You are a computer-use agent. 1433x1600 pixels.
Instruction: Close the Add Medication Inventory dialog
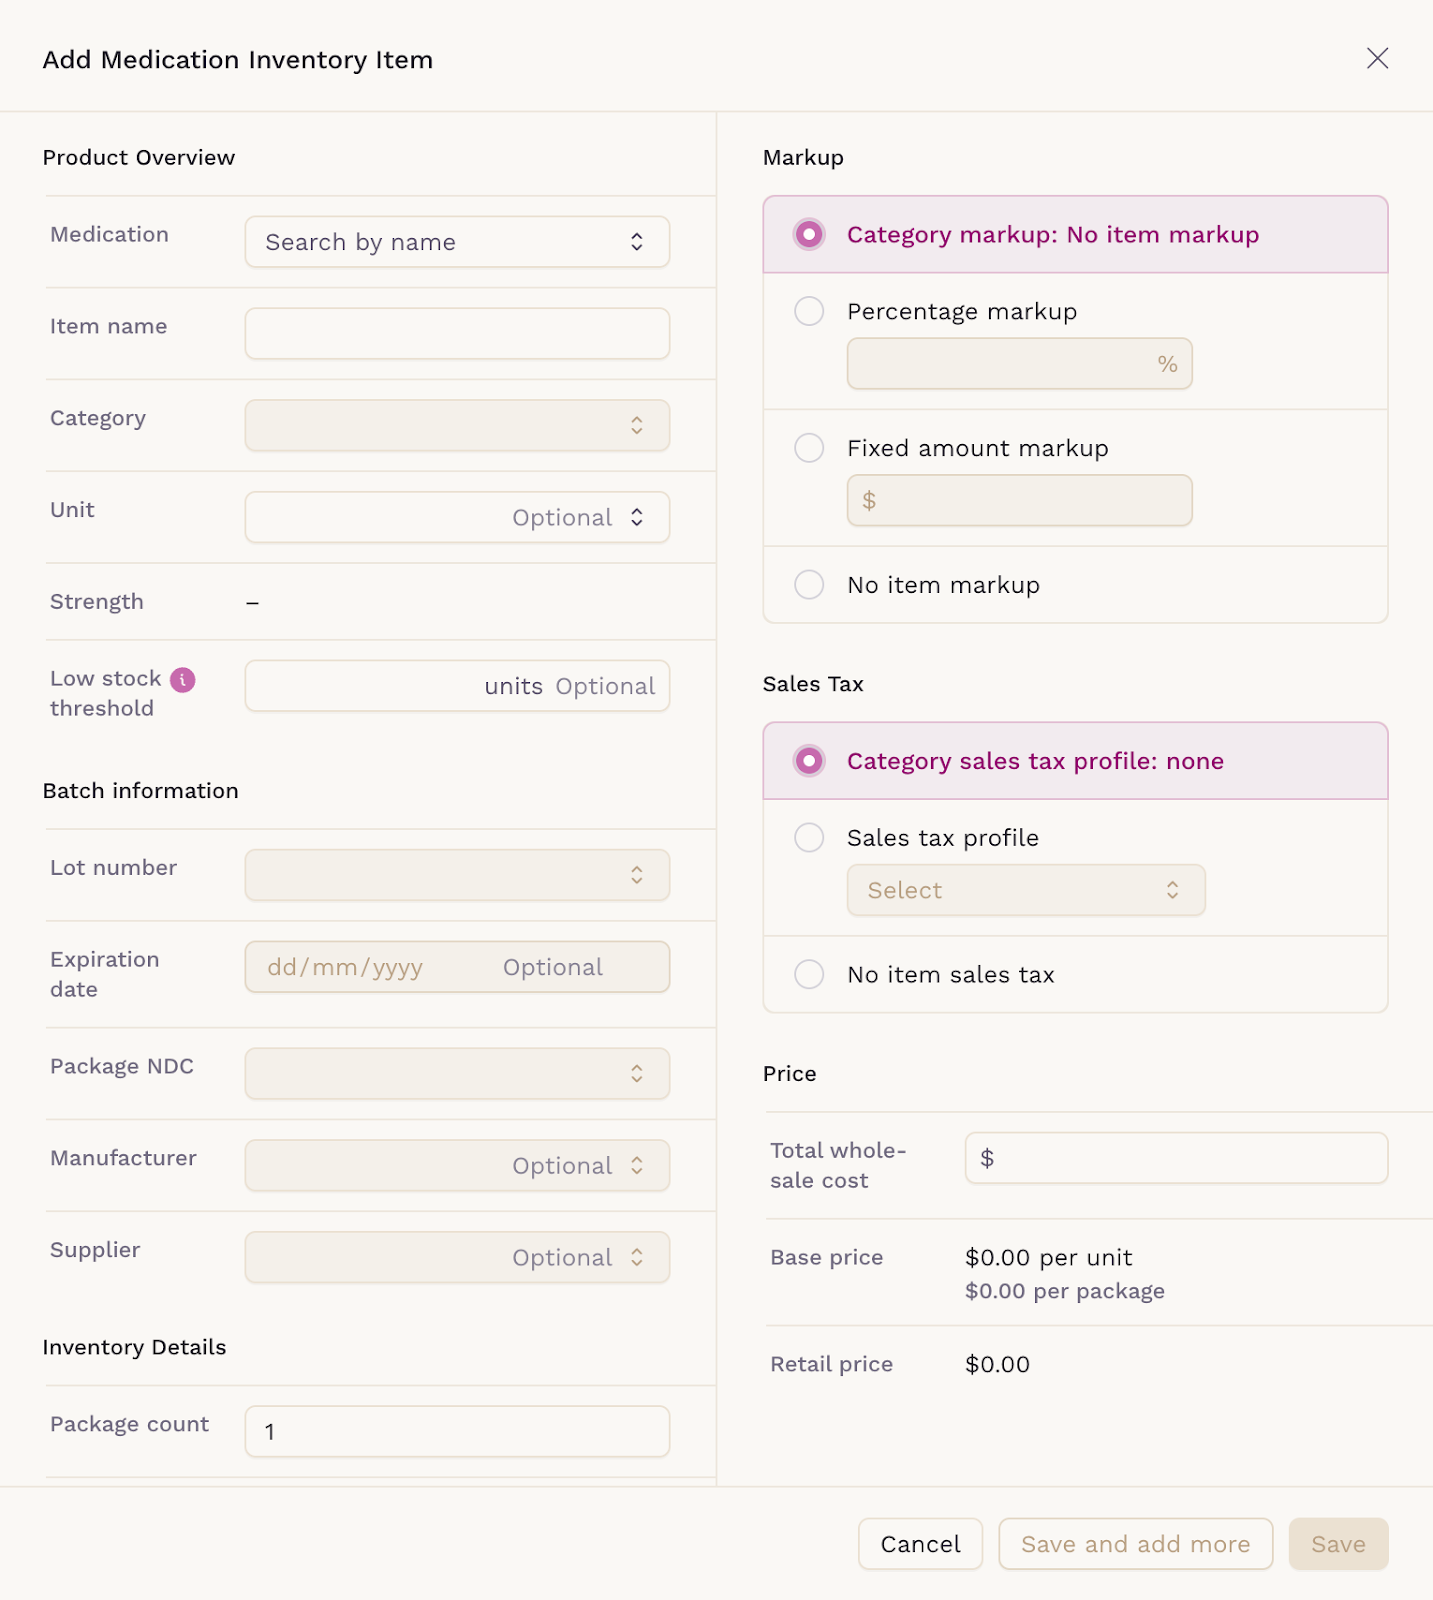pos(1377,59)
